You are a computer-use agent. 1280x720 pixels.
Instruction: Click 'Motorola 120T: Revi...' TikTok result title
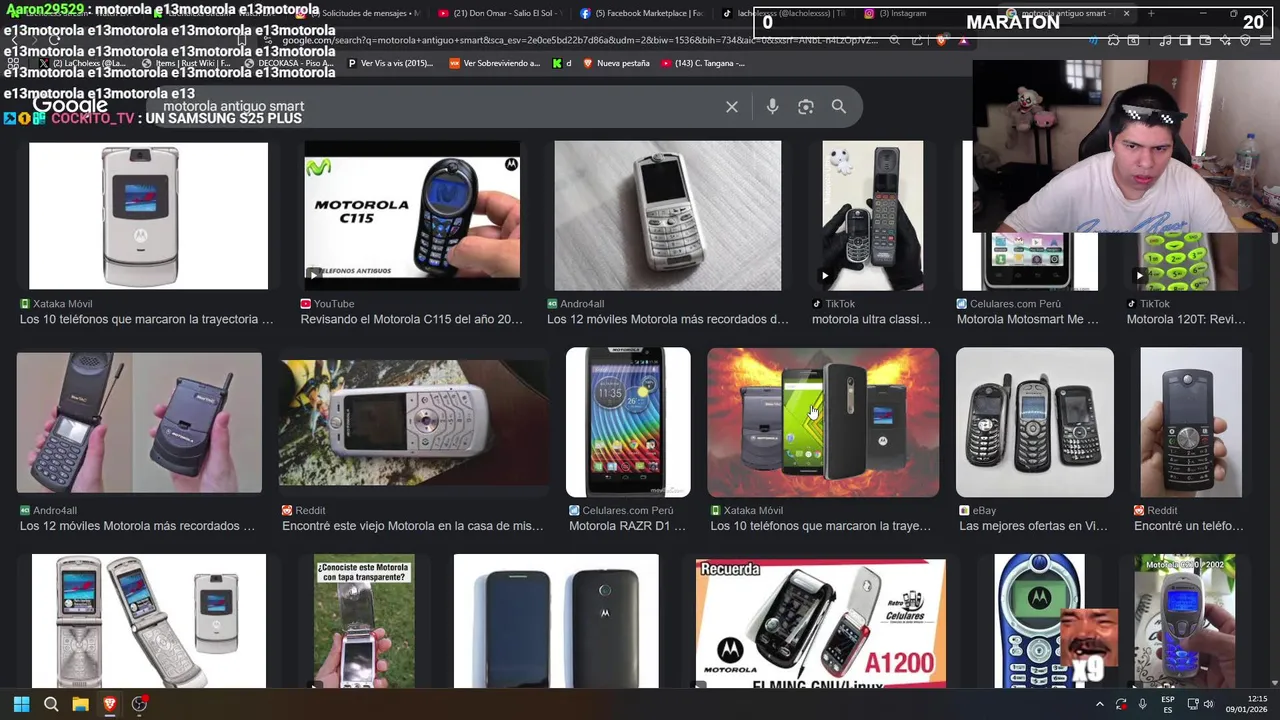[1186, 319]
